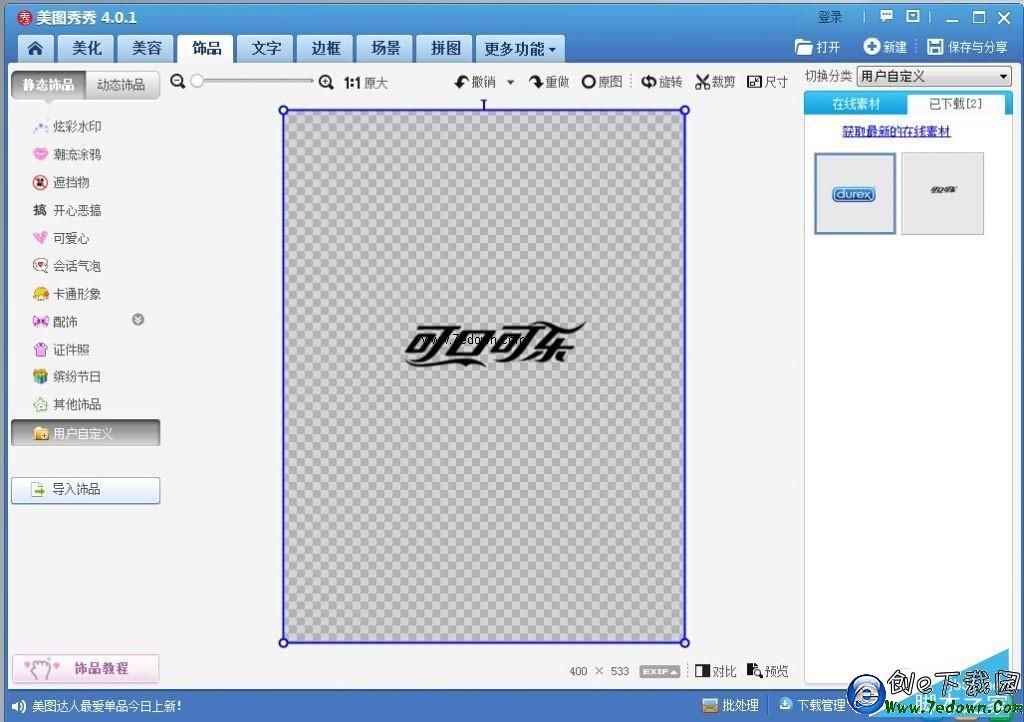This screenshot has width=1024, height=722.
Task: Toggle the EXIF info button
Action: point(659,671)
